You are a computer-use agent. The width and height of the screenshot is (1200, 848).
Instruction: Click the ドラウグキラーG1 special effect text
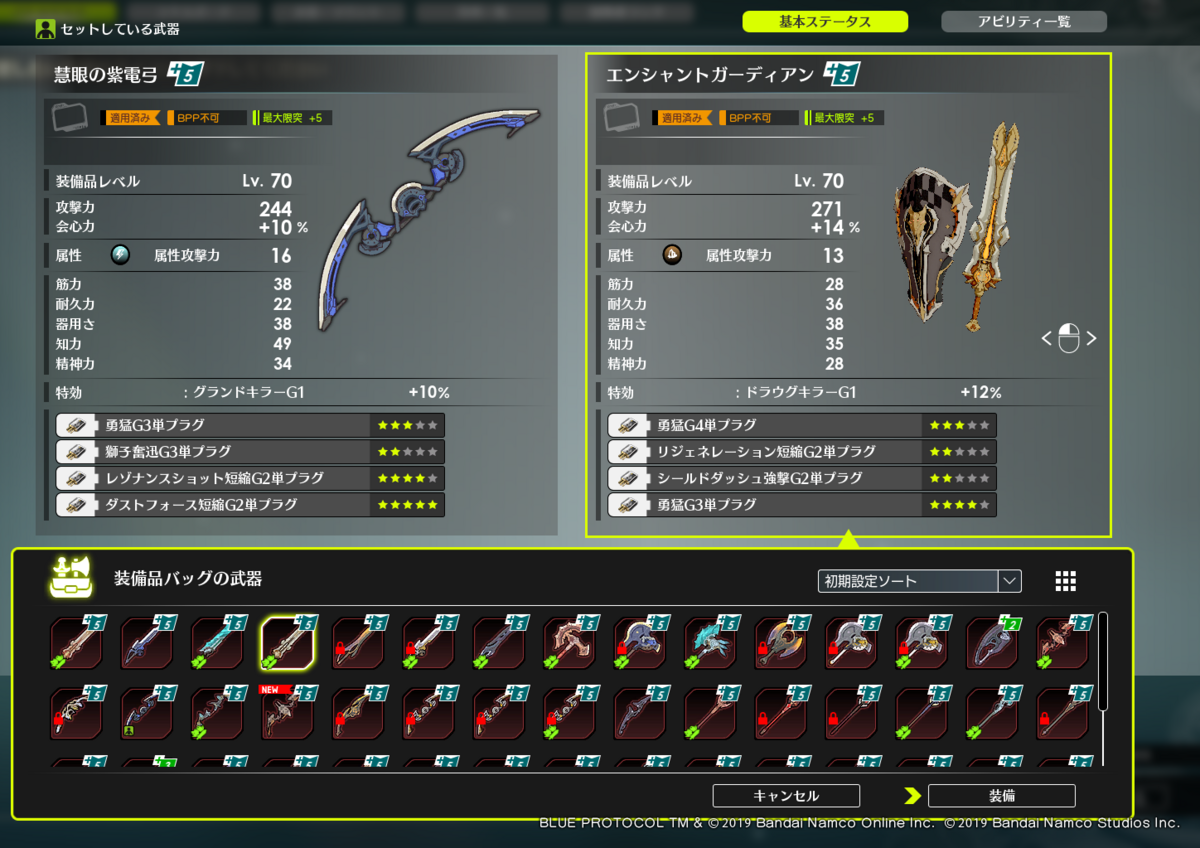794,393
